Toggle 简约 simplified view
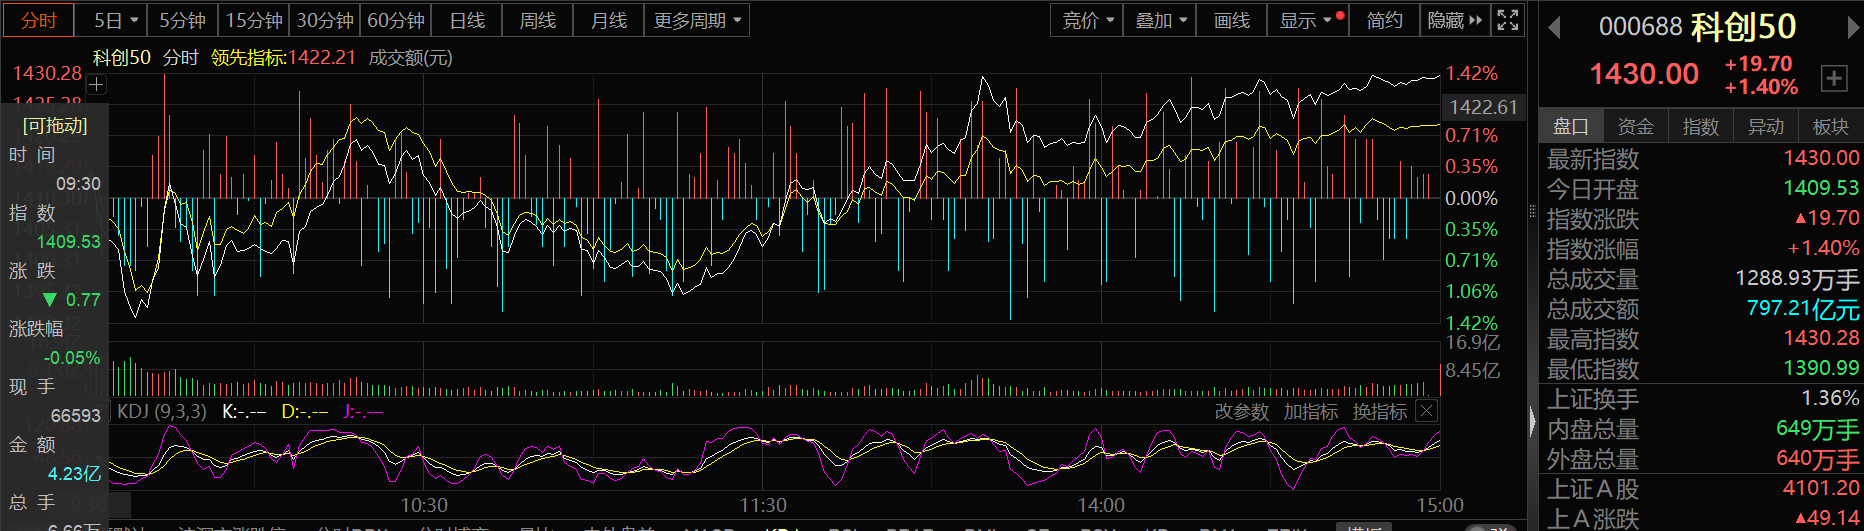Screen dimensions: 1864x531 pos(1384,20)
